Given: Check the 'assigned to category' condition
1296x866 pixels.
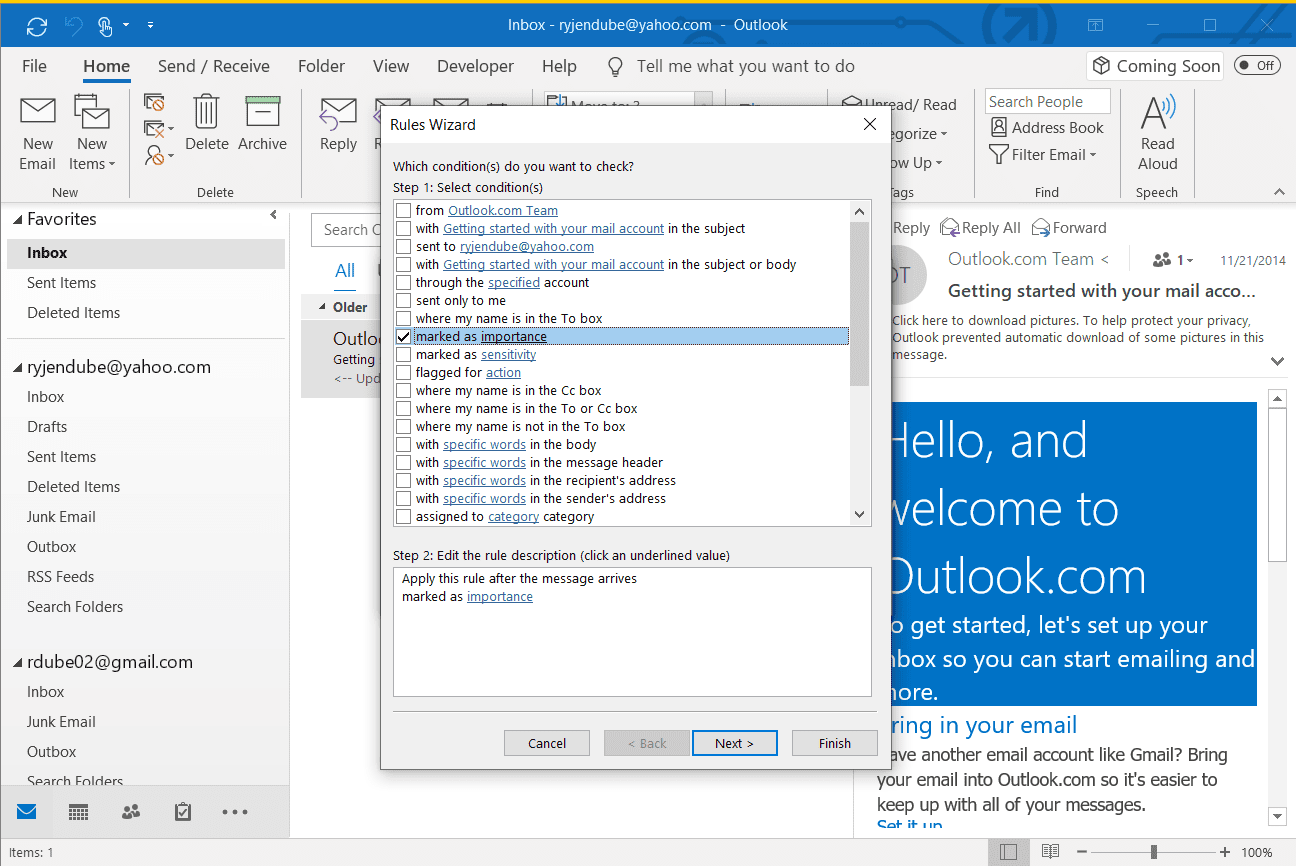Looking at the screenshot, I should click(404, 517).
